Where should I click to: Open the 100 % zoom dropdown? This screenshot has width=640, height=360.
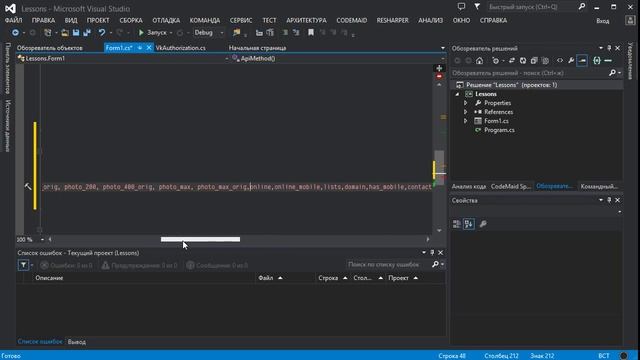click(42, 240)
